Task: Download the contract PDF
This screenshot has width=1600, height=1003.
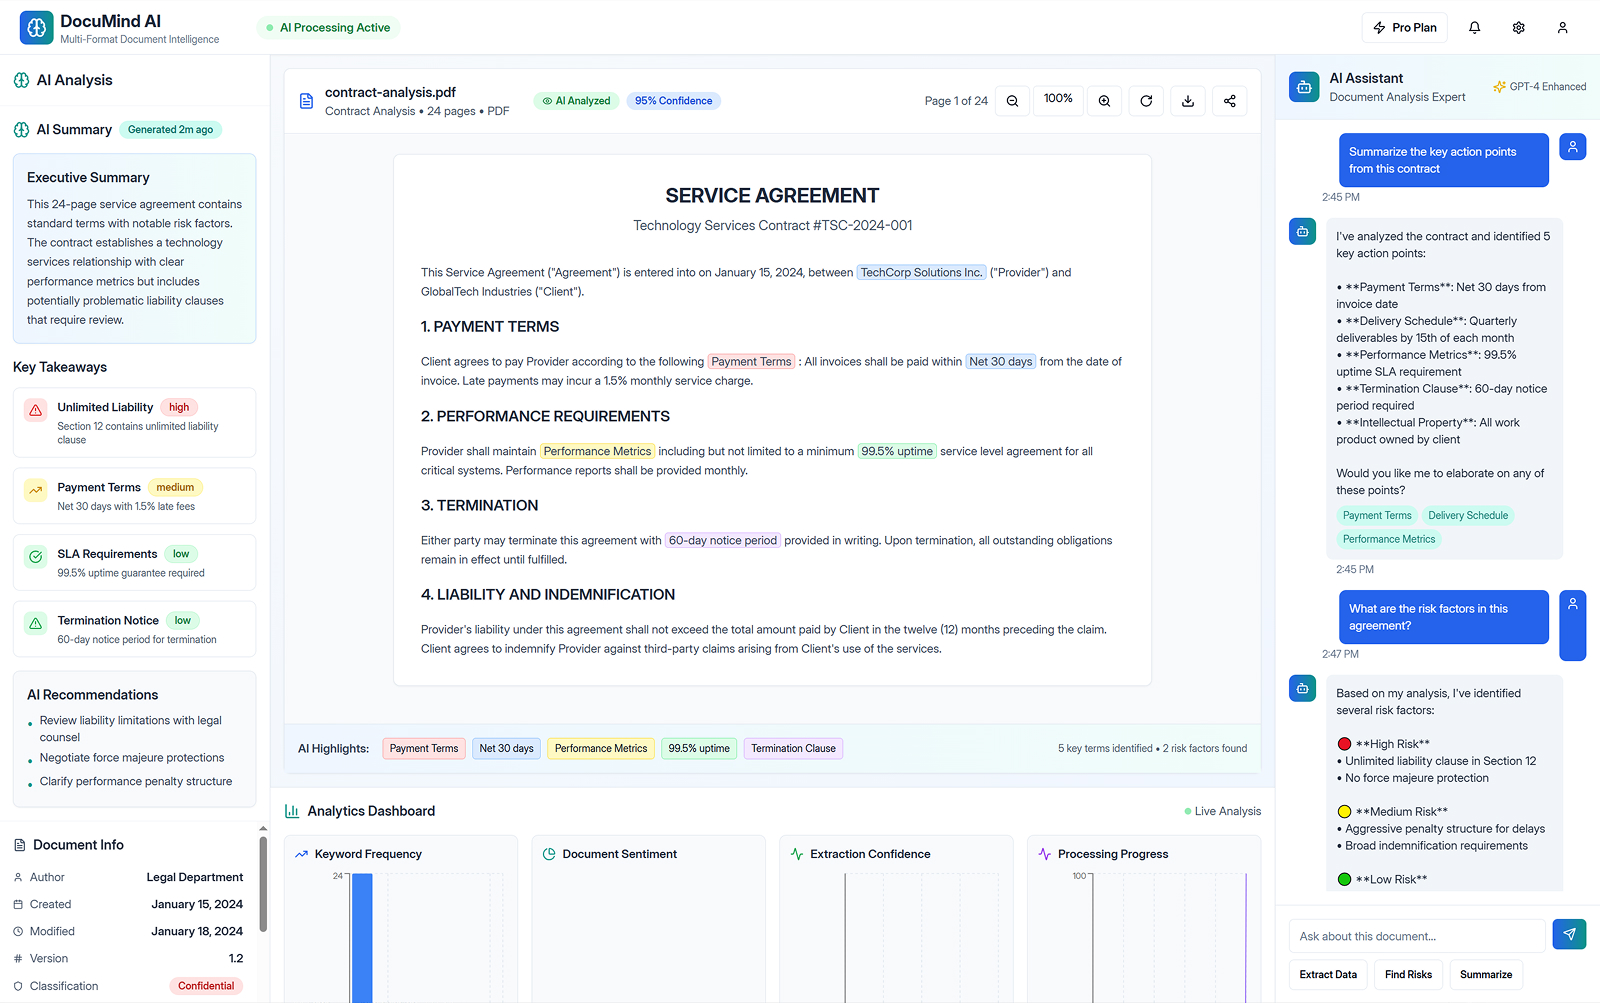Action: click(1188, 101)
